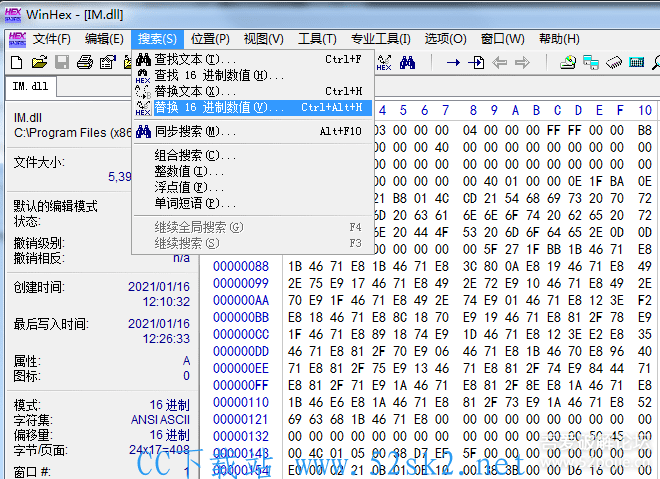Click the IM.dll name in info panel
Image resolution: width=660 pixels, height=479 pixels.
28,117
